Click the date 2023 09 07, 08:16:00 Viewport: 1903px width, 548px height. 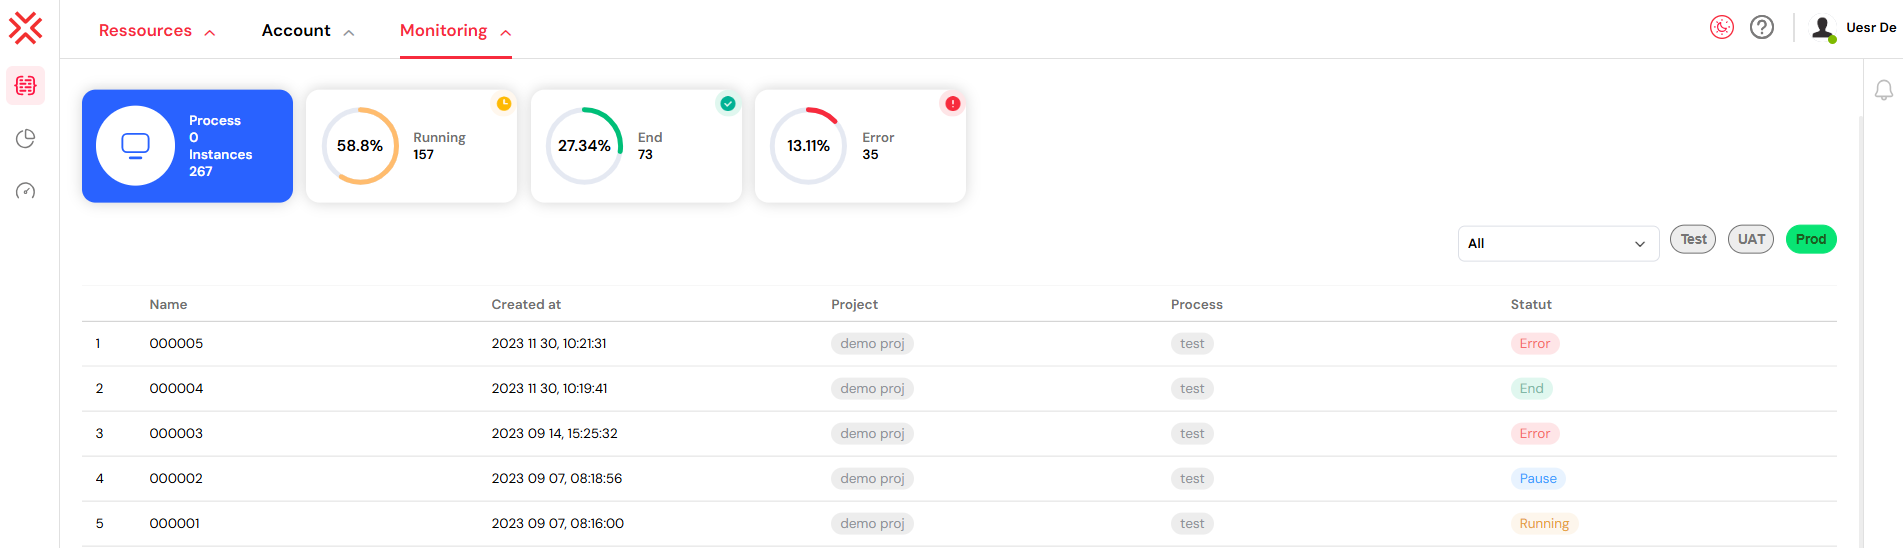coord(557,523)
